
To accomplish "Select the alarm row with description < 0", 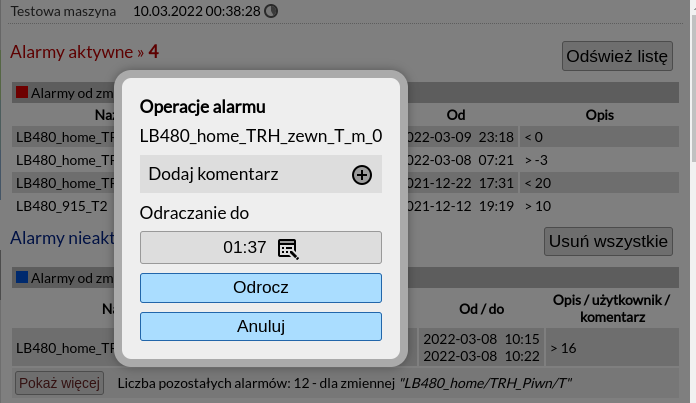I will pos(345,137).
